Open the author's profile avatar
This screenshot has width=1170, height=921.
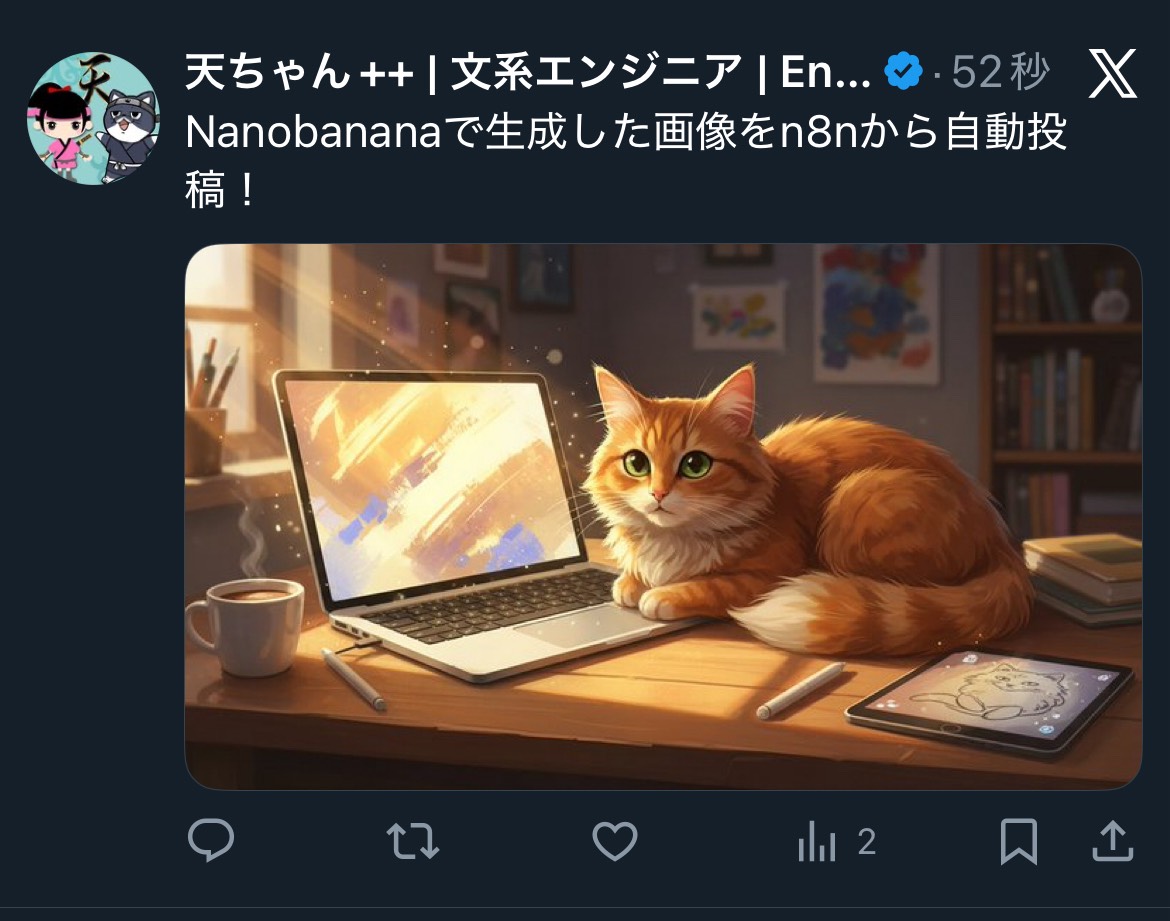click(x=93, y=118)
